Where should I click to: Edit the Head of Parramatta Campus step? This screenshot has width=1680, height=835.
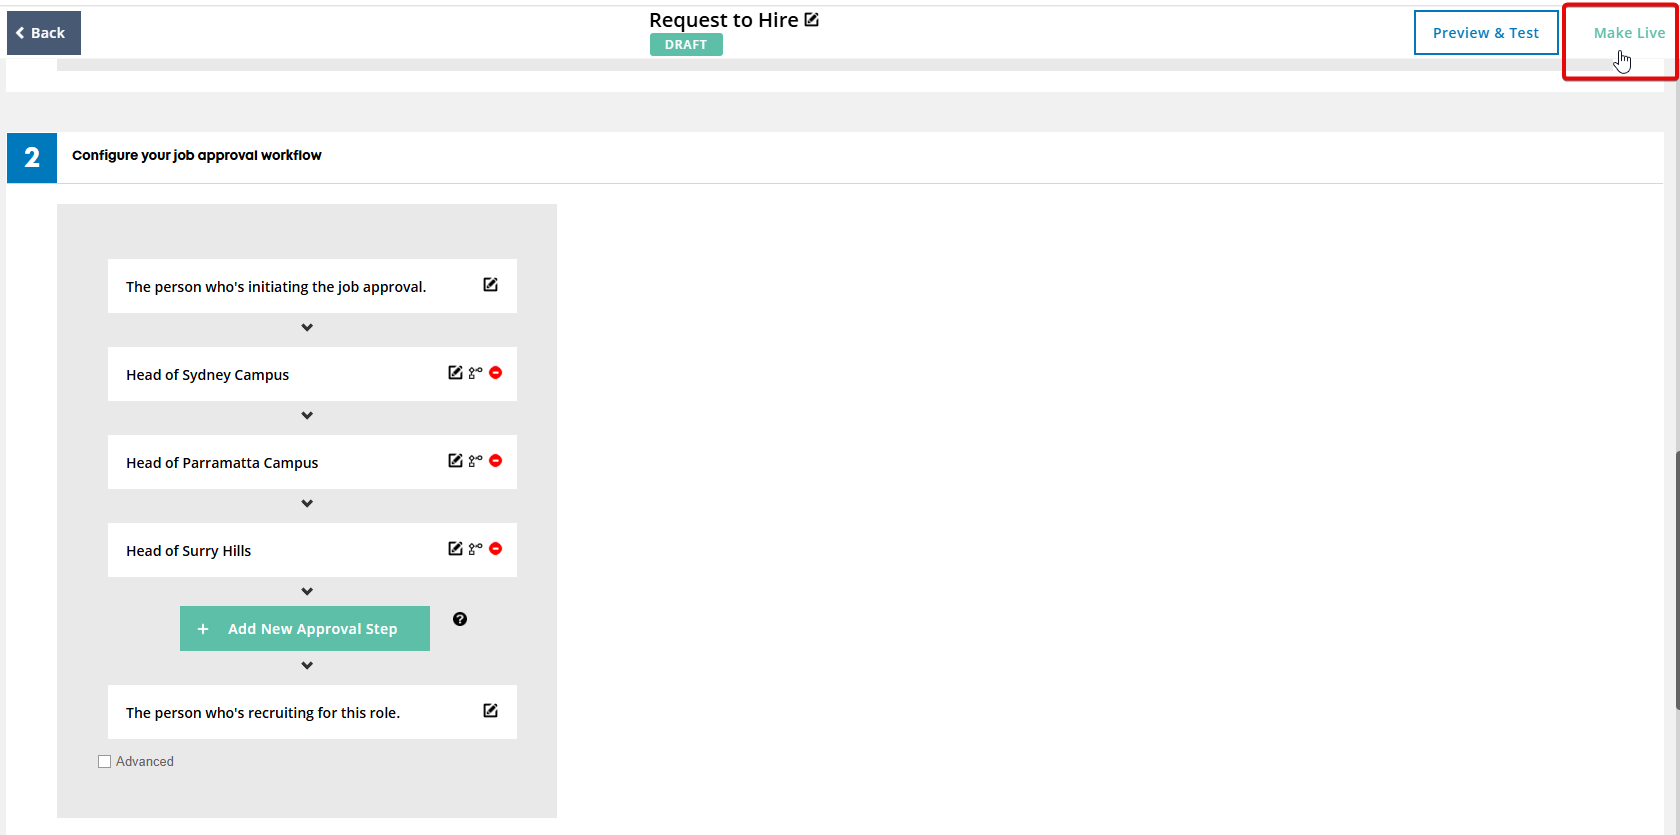coord(455,461)
